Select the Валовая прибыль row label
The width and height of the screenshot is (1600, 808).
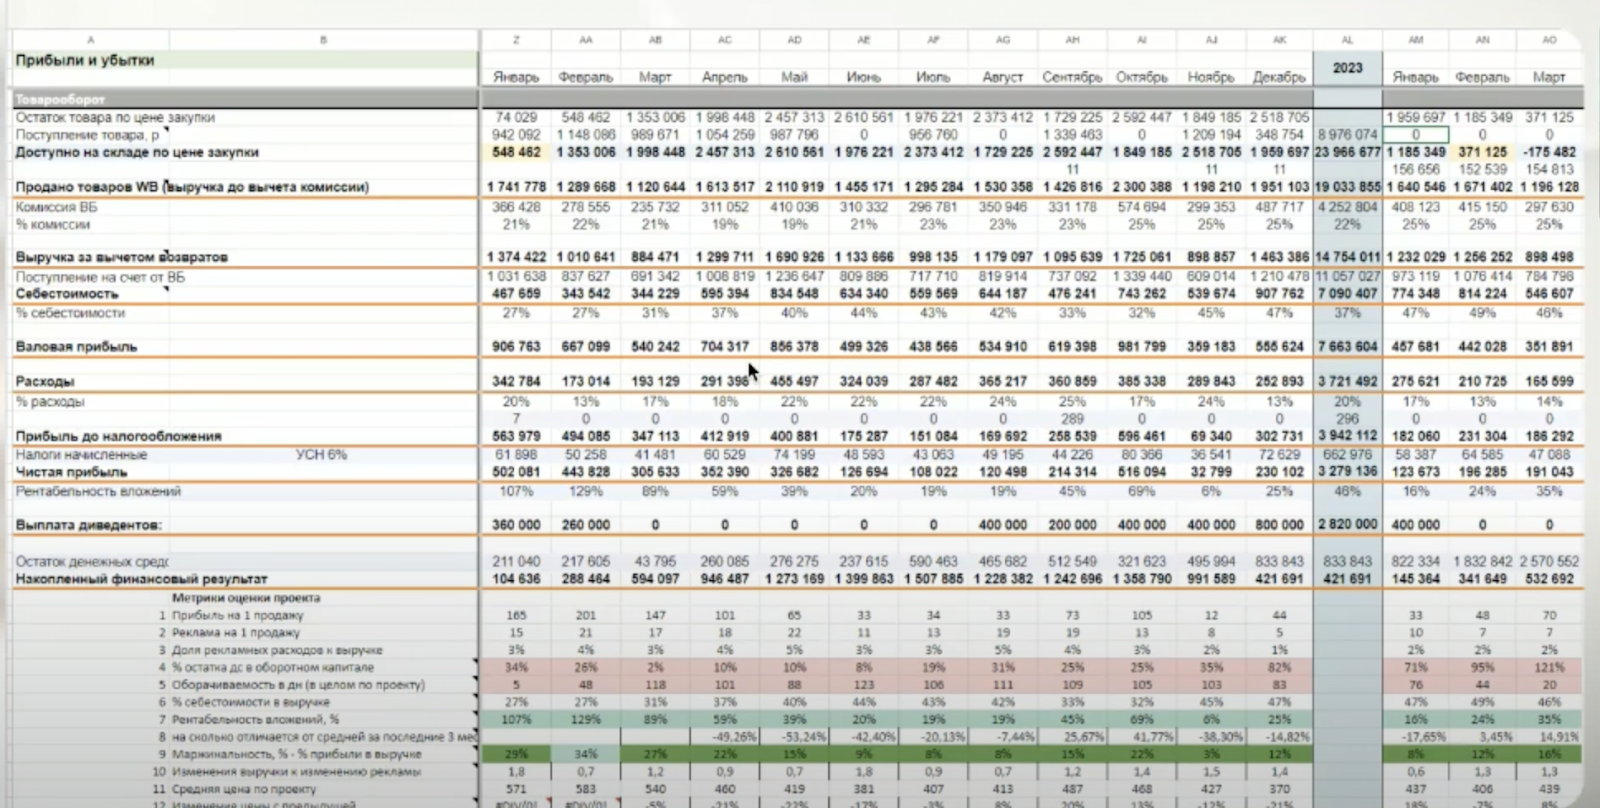click(76, 347)
